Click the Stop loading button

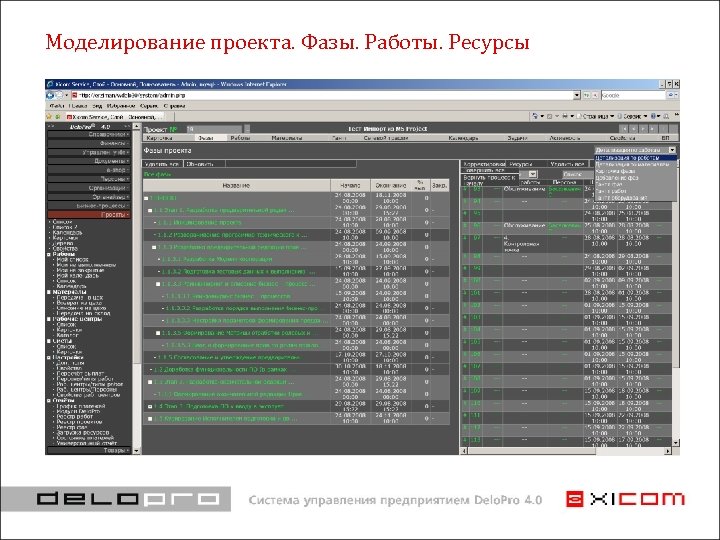coord(595,95)
